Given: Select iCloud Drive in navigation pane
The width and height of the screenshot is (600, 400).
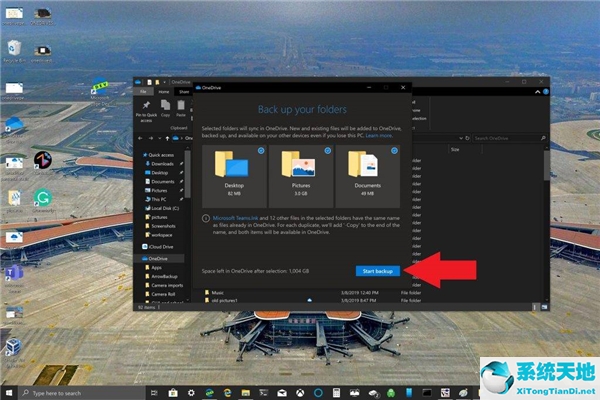Looking at the screenshot, I should [x=158, y=247].
